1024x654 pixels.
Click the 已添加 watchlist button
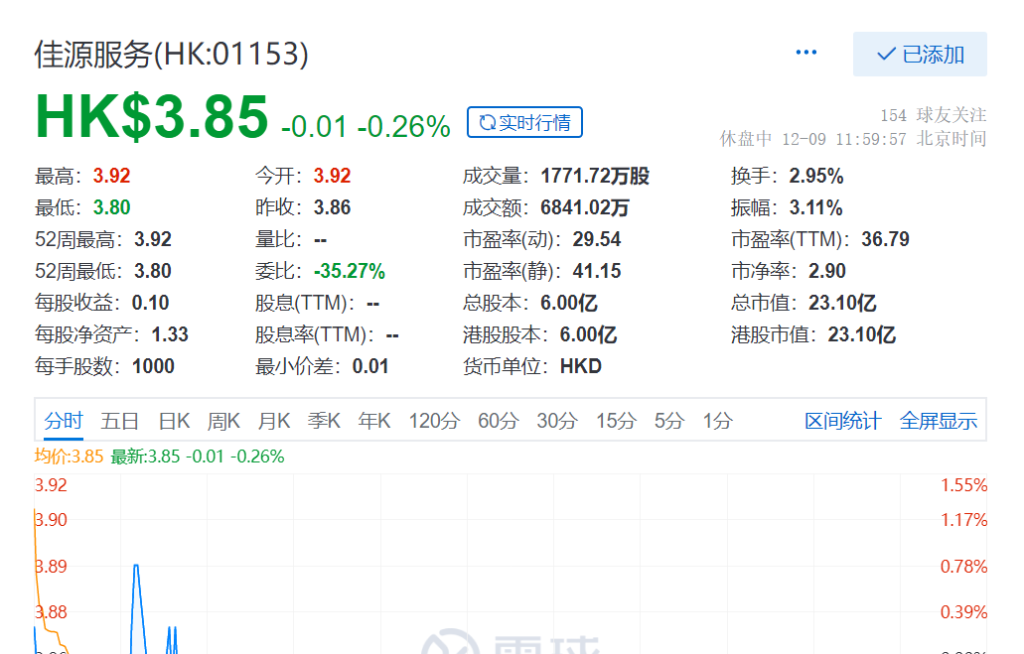click(920, 54)
